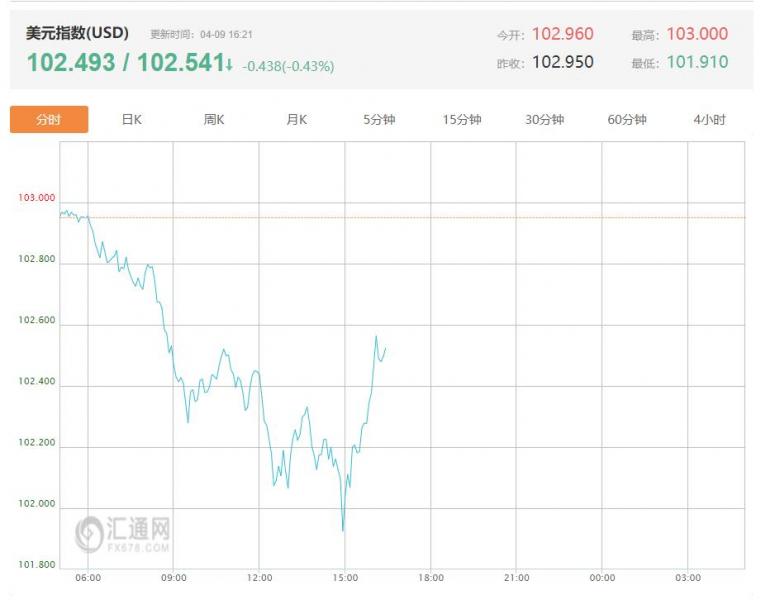Choose the 30分钟 interval tab
Viewport: 775px width, 600px height.
tap(544, 120)
